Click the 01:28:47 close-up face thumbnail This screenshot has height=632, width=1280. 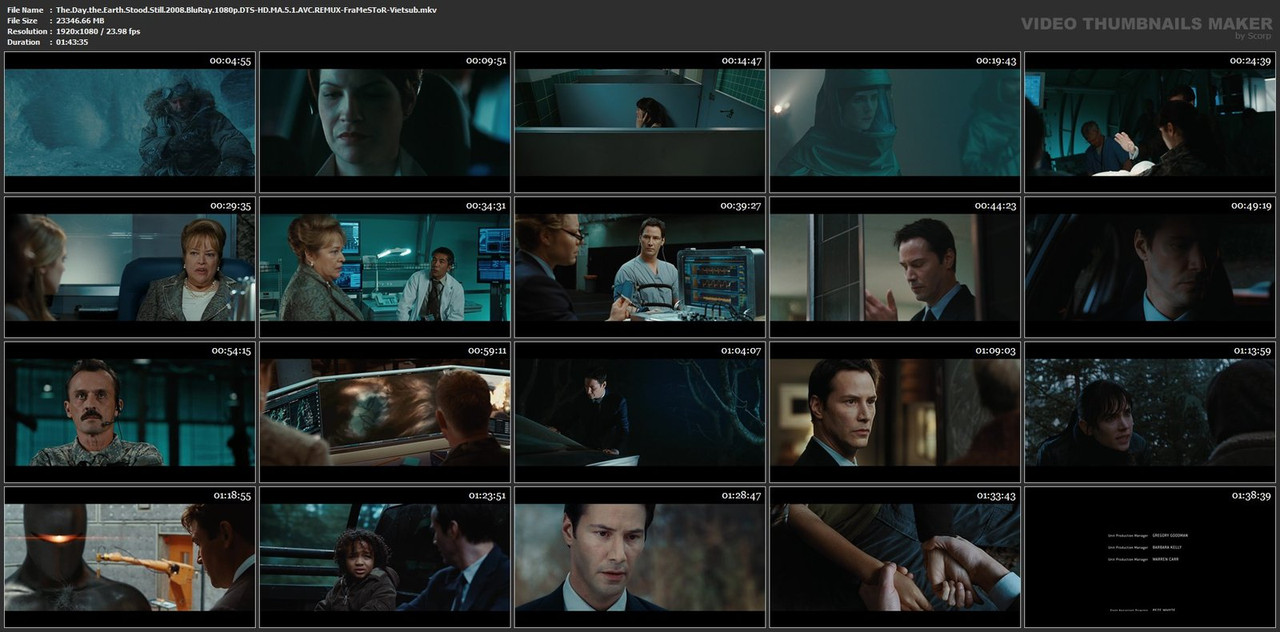(640, 557)
